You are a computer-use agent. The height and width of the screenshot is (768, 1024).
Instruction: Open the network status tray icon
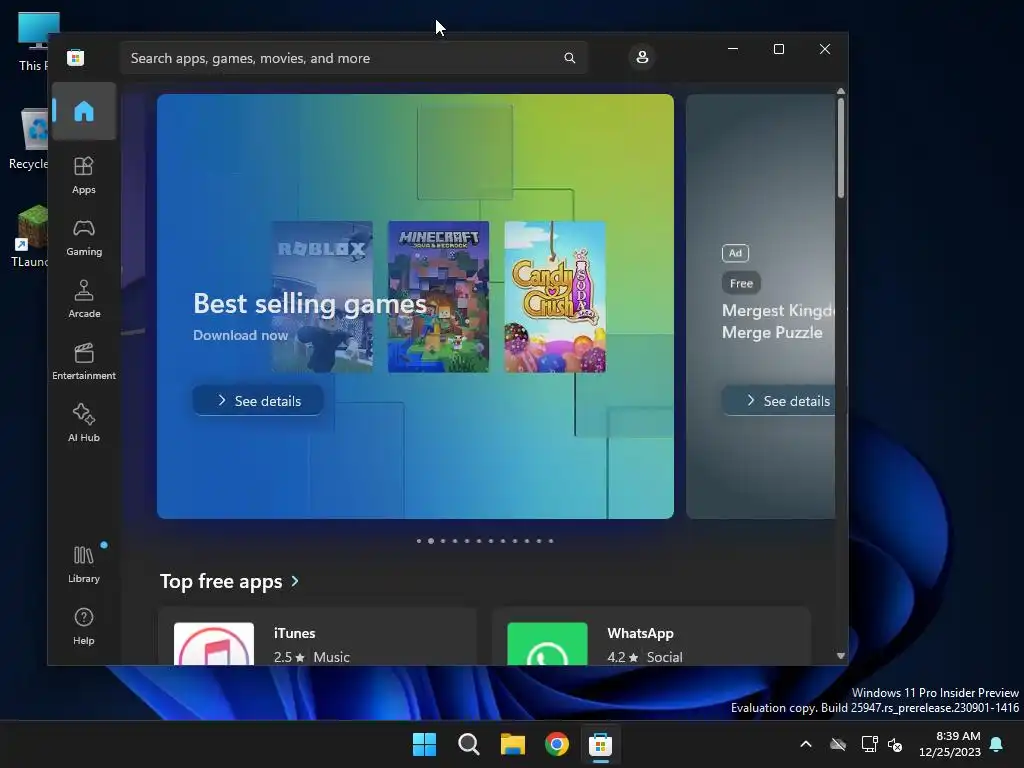(869, 744)
